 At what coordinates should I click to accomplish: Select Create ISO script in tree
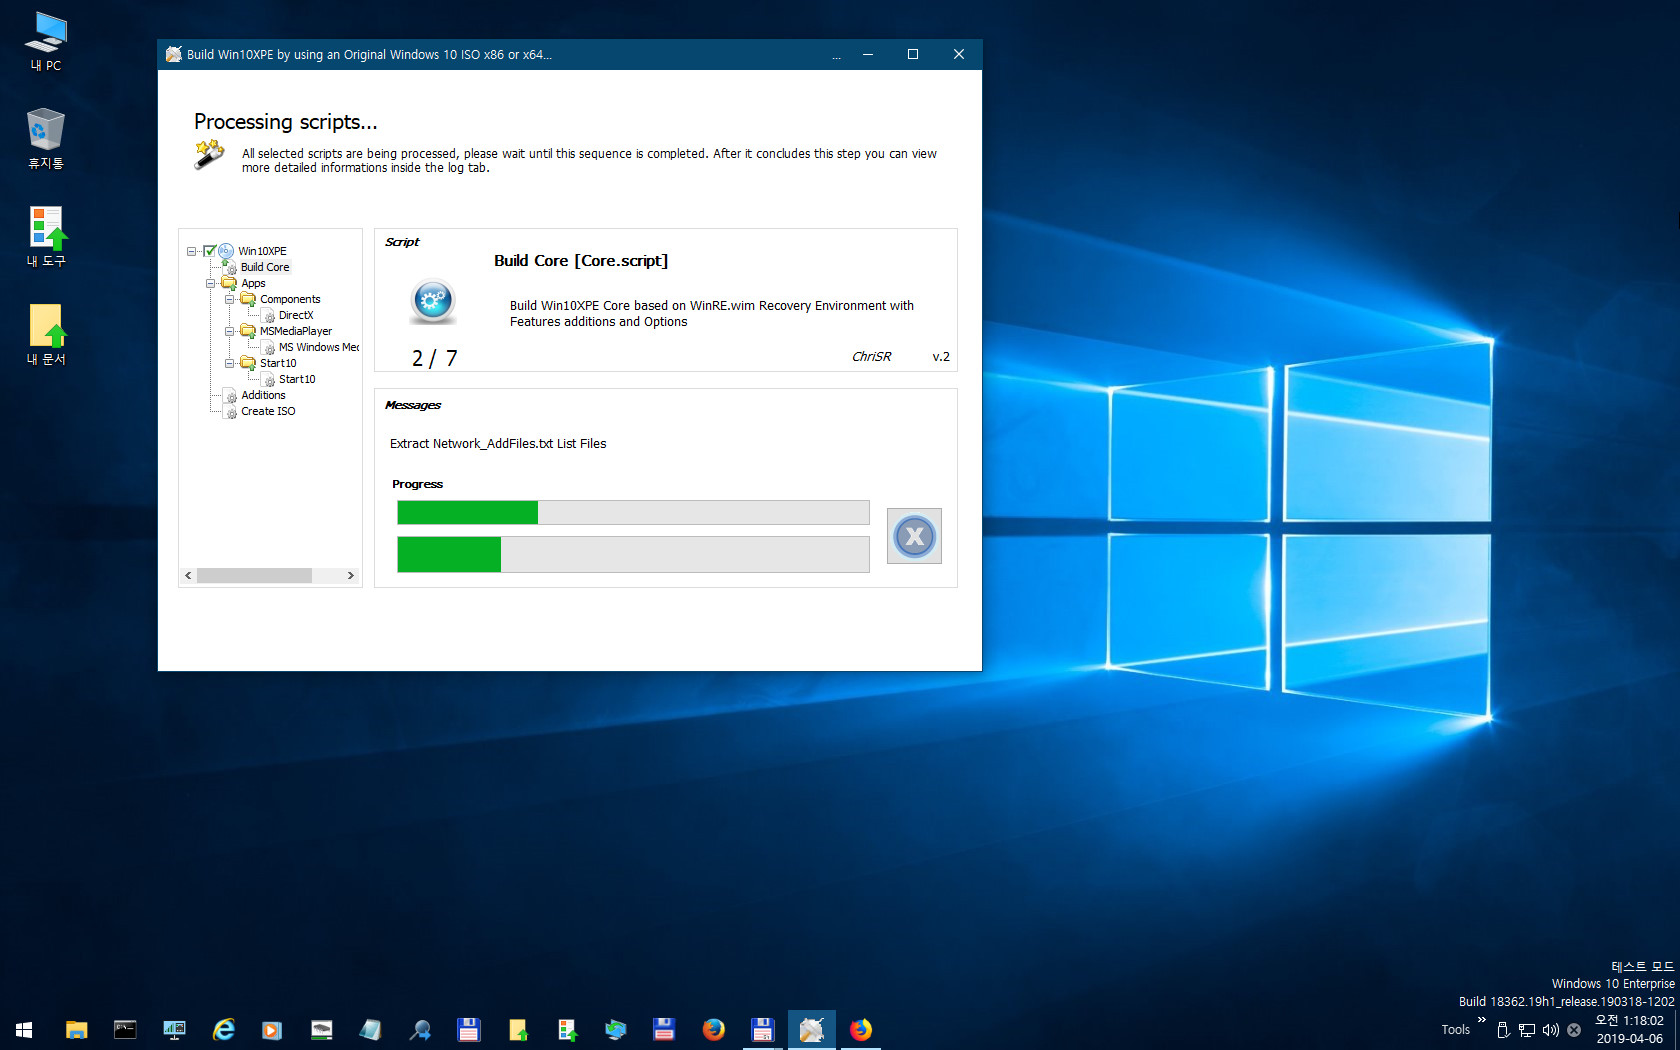point(268,411)
